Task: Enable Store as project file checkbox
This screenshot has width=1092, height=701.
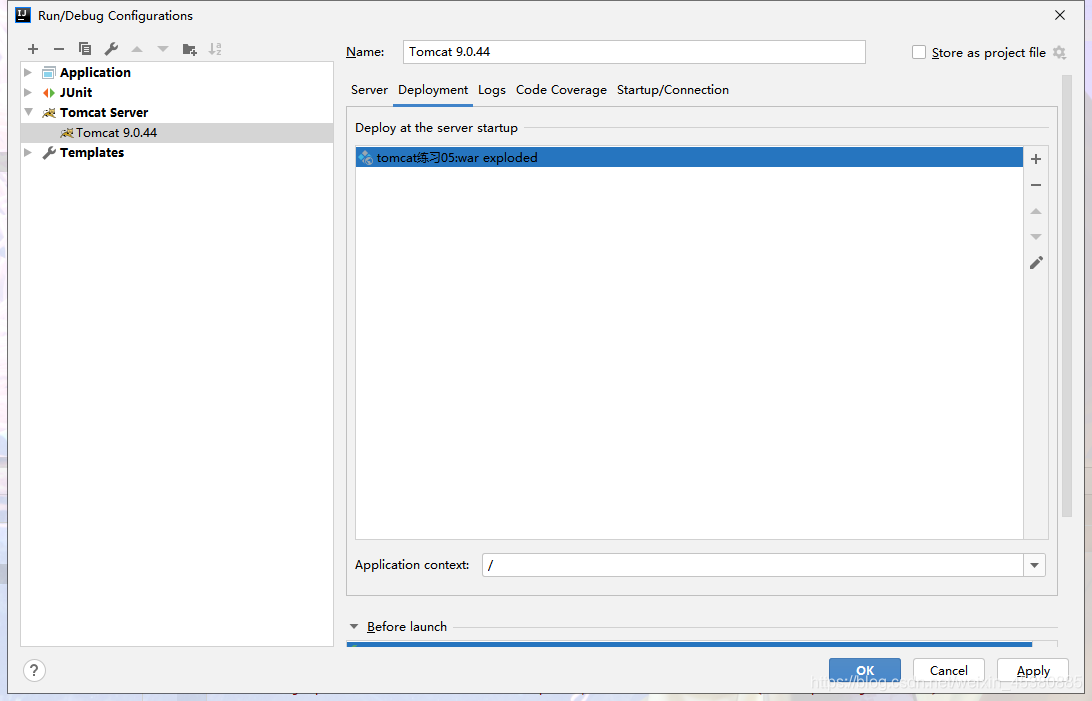Action: point(919,52)
